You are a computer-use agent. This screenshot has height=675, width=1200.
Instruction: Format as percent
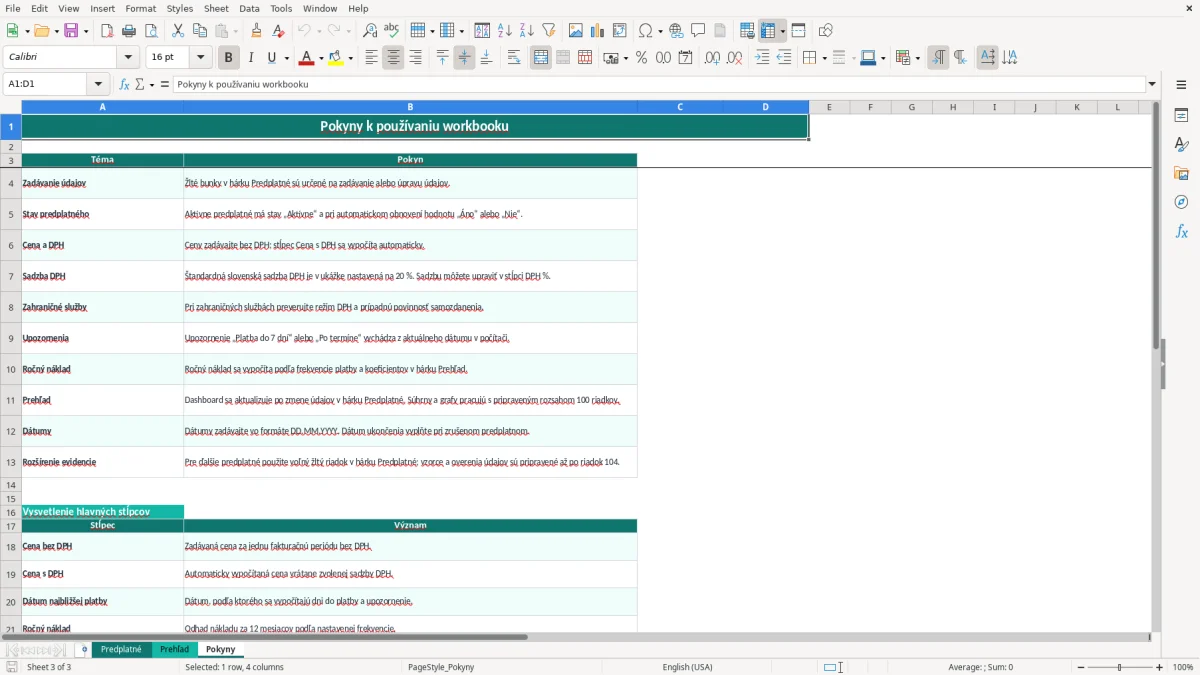coord(641,58)
